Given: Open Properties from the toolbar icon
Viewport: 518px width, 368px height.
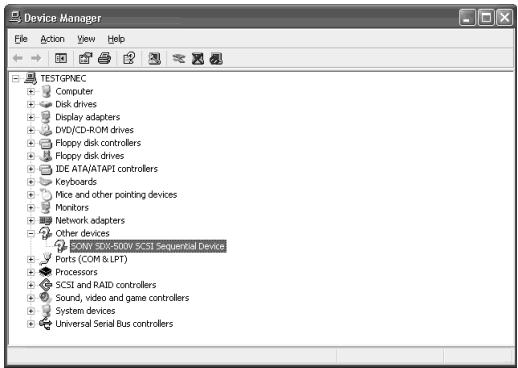Looking at the screenshot, I should tap(85, 59).
